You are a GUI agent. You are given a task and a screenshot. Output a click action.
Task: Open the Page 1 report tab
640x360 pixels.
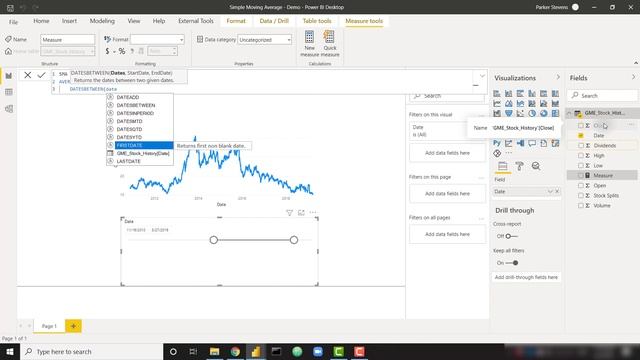[x=49, y=326]
